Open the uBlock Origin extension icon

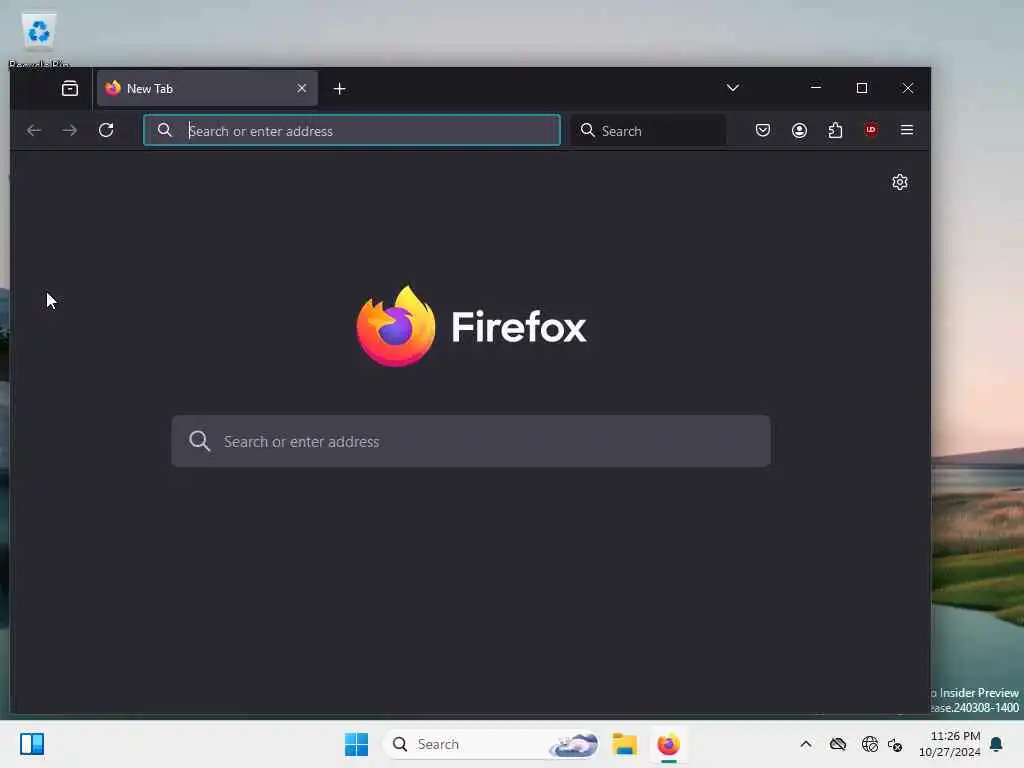point(871,130)
